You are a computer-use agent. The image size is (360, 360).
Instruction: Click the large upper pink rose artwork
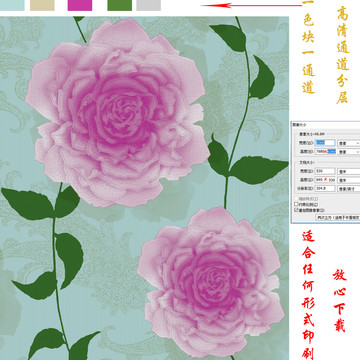[x=117, y=112]
